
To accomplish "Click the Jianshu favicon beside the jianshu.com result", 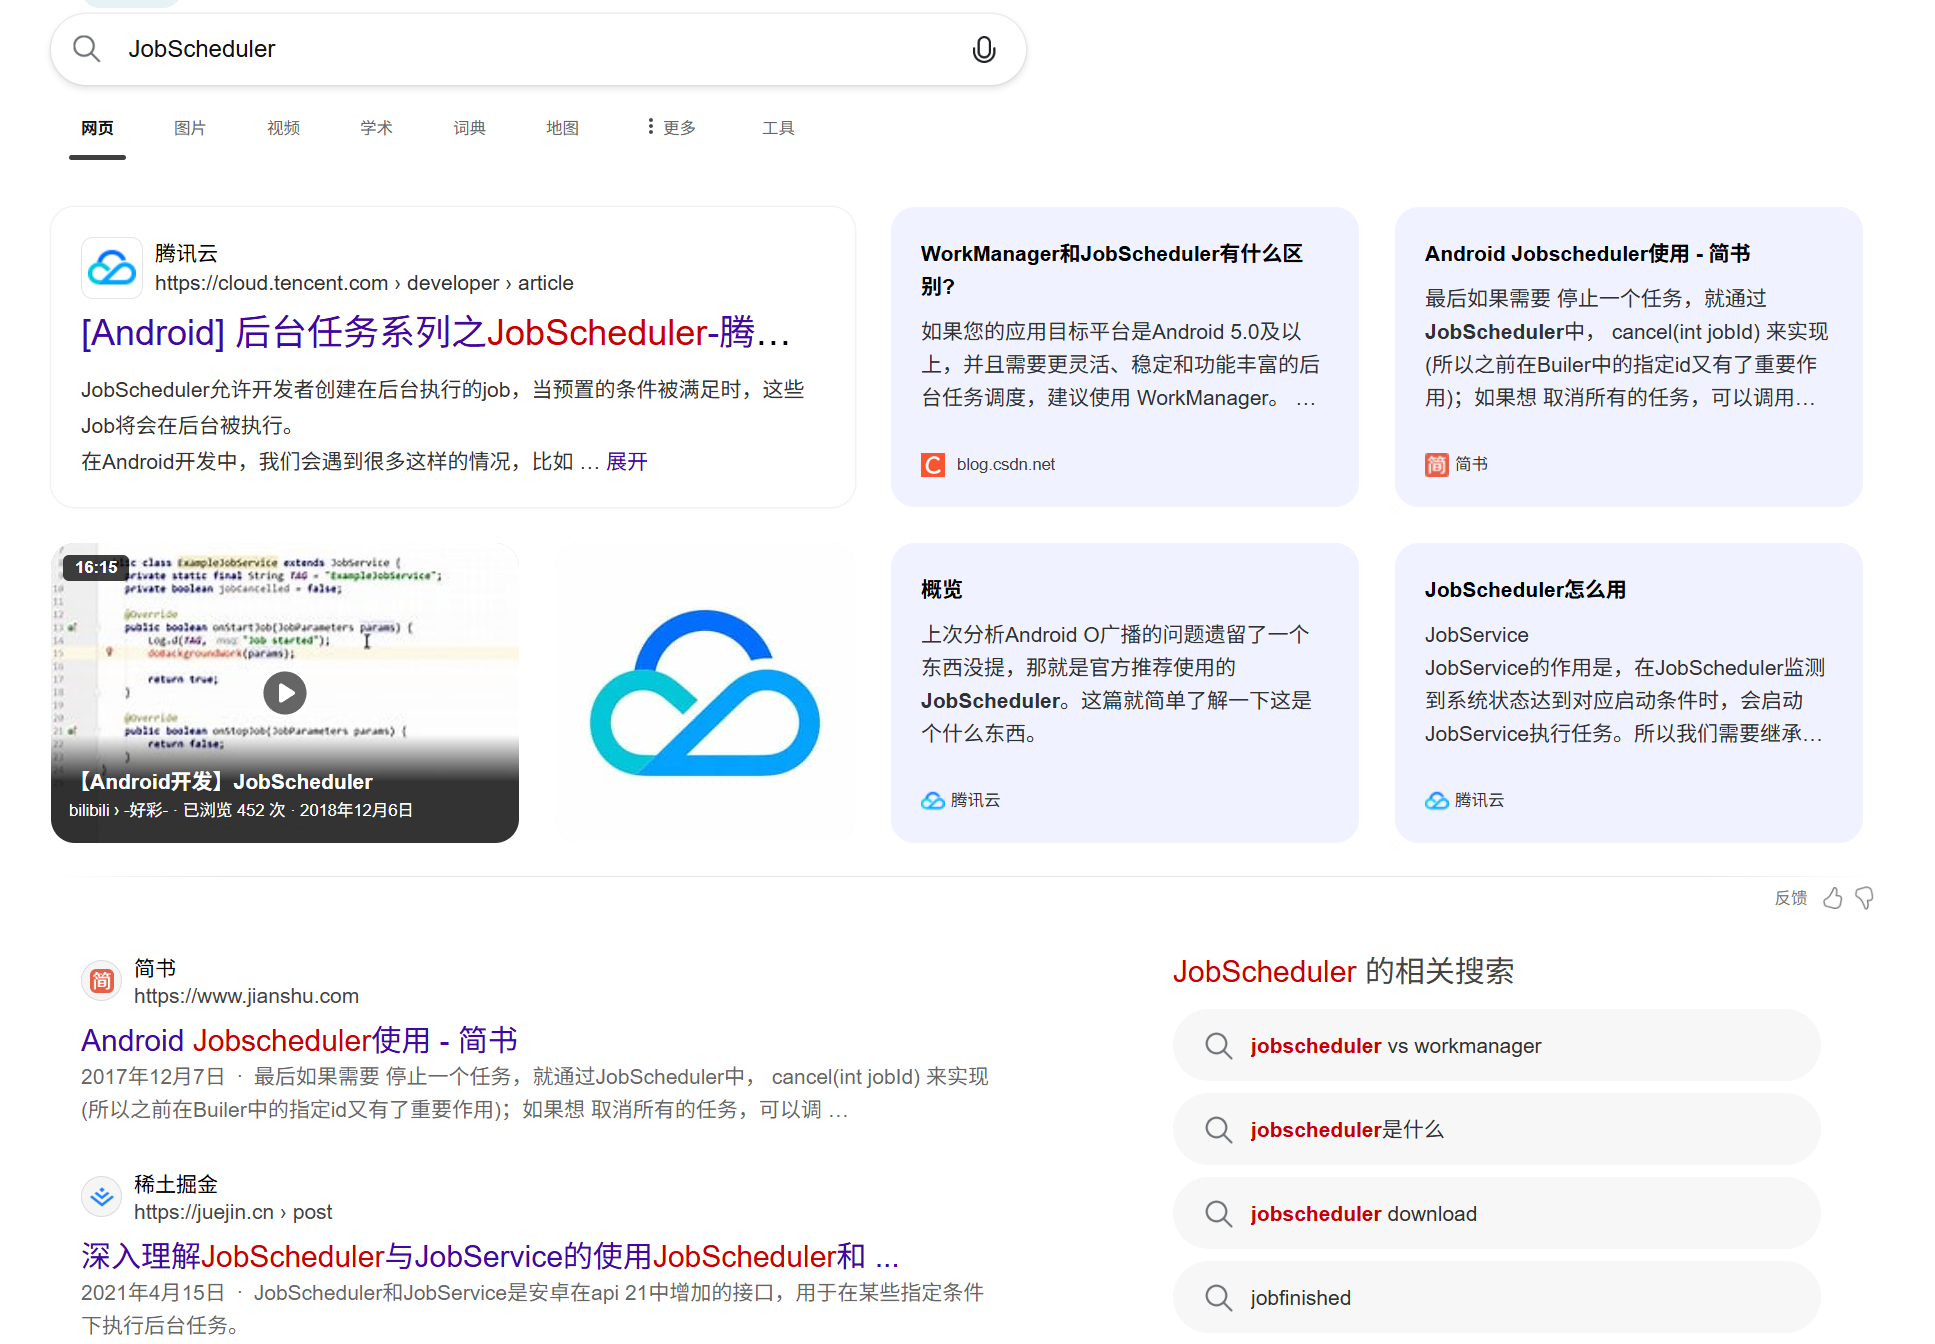I will click(101, 981).
